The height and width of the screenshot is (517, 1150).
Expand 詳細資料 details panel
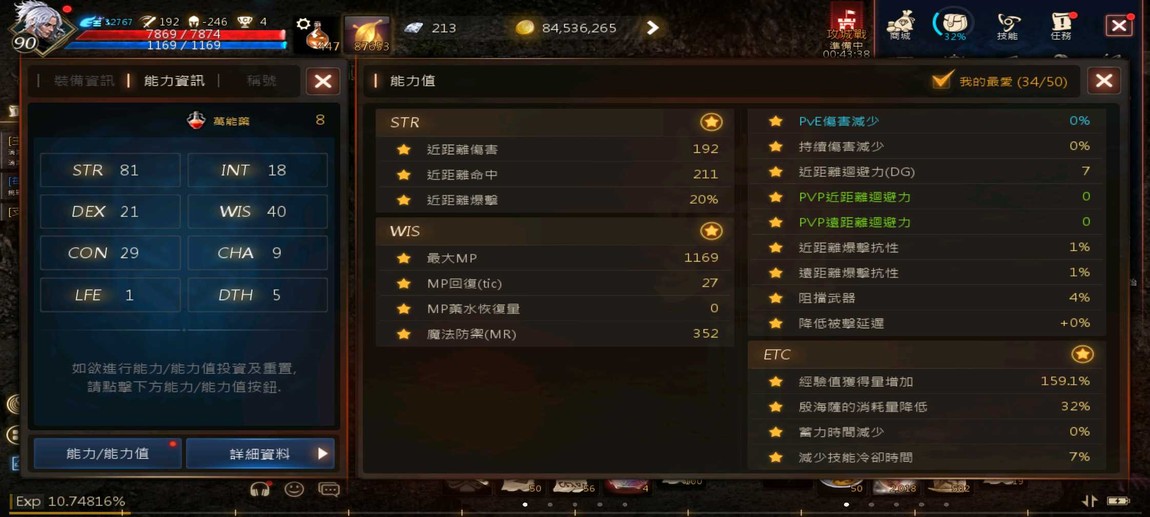coord(260,454)
